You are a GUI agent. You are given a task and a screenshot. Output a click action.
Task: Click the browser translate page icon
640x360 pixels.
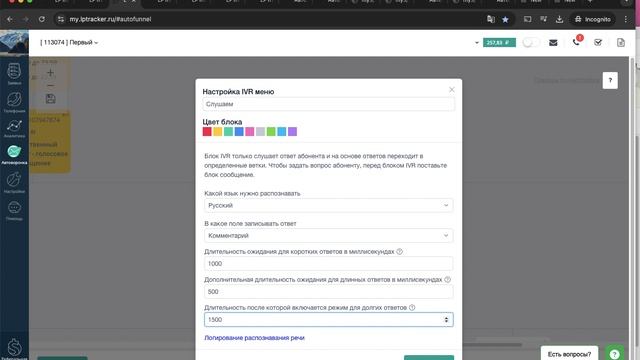[491, 19]
